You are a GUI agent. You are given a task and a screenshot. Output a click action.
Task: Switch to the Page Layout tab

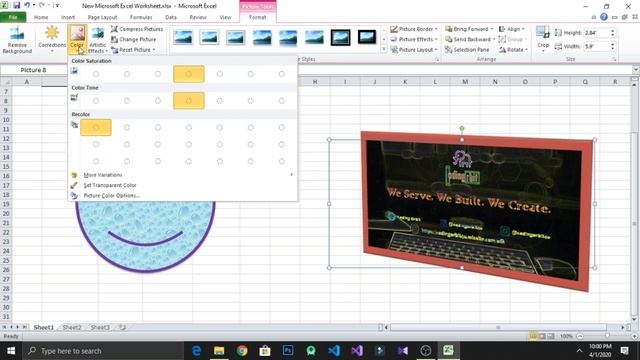coord(102,17)
